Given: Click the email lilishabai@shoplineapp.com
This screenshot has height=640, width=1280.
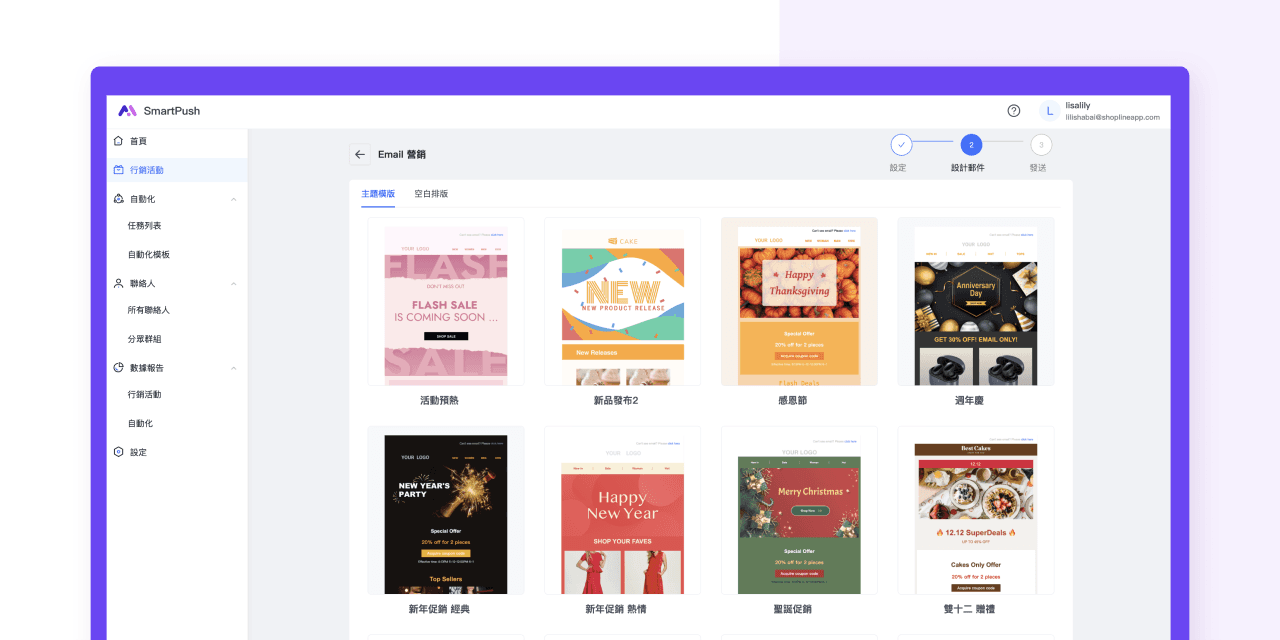Looking at the screenshot, I should [1113, 117].
